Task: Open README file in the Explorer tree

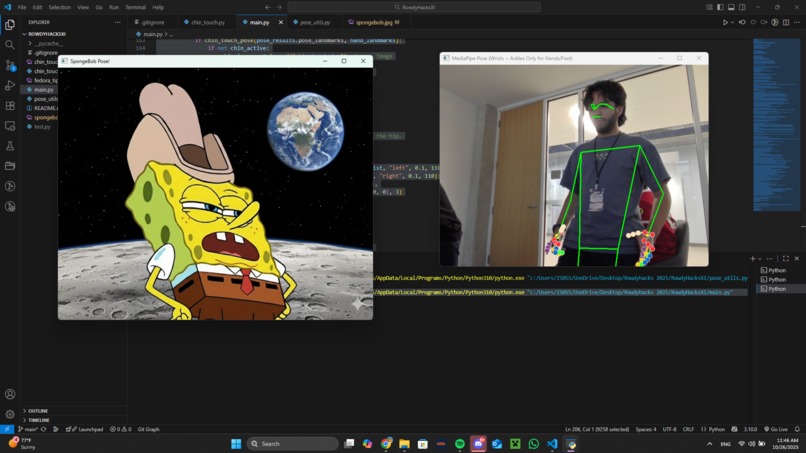Action: coord(42,108)
